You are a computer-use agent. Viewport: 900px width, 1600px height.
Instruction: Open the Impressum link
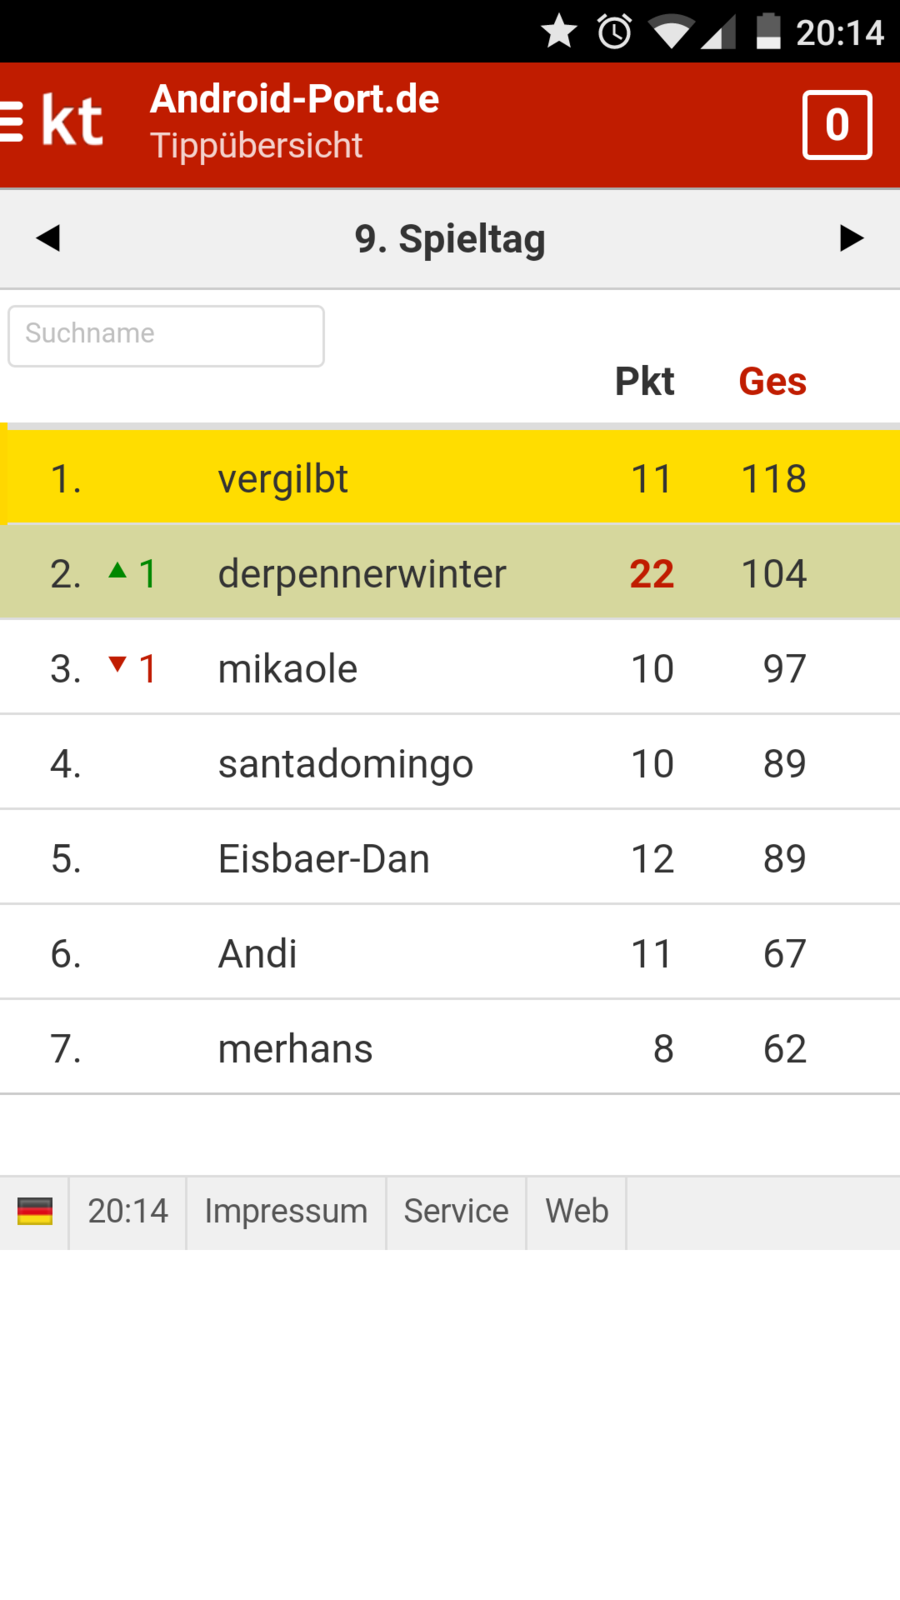coord(286,1211)
